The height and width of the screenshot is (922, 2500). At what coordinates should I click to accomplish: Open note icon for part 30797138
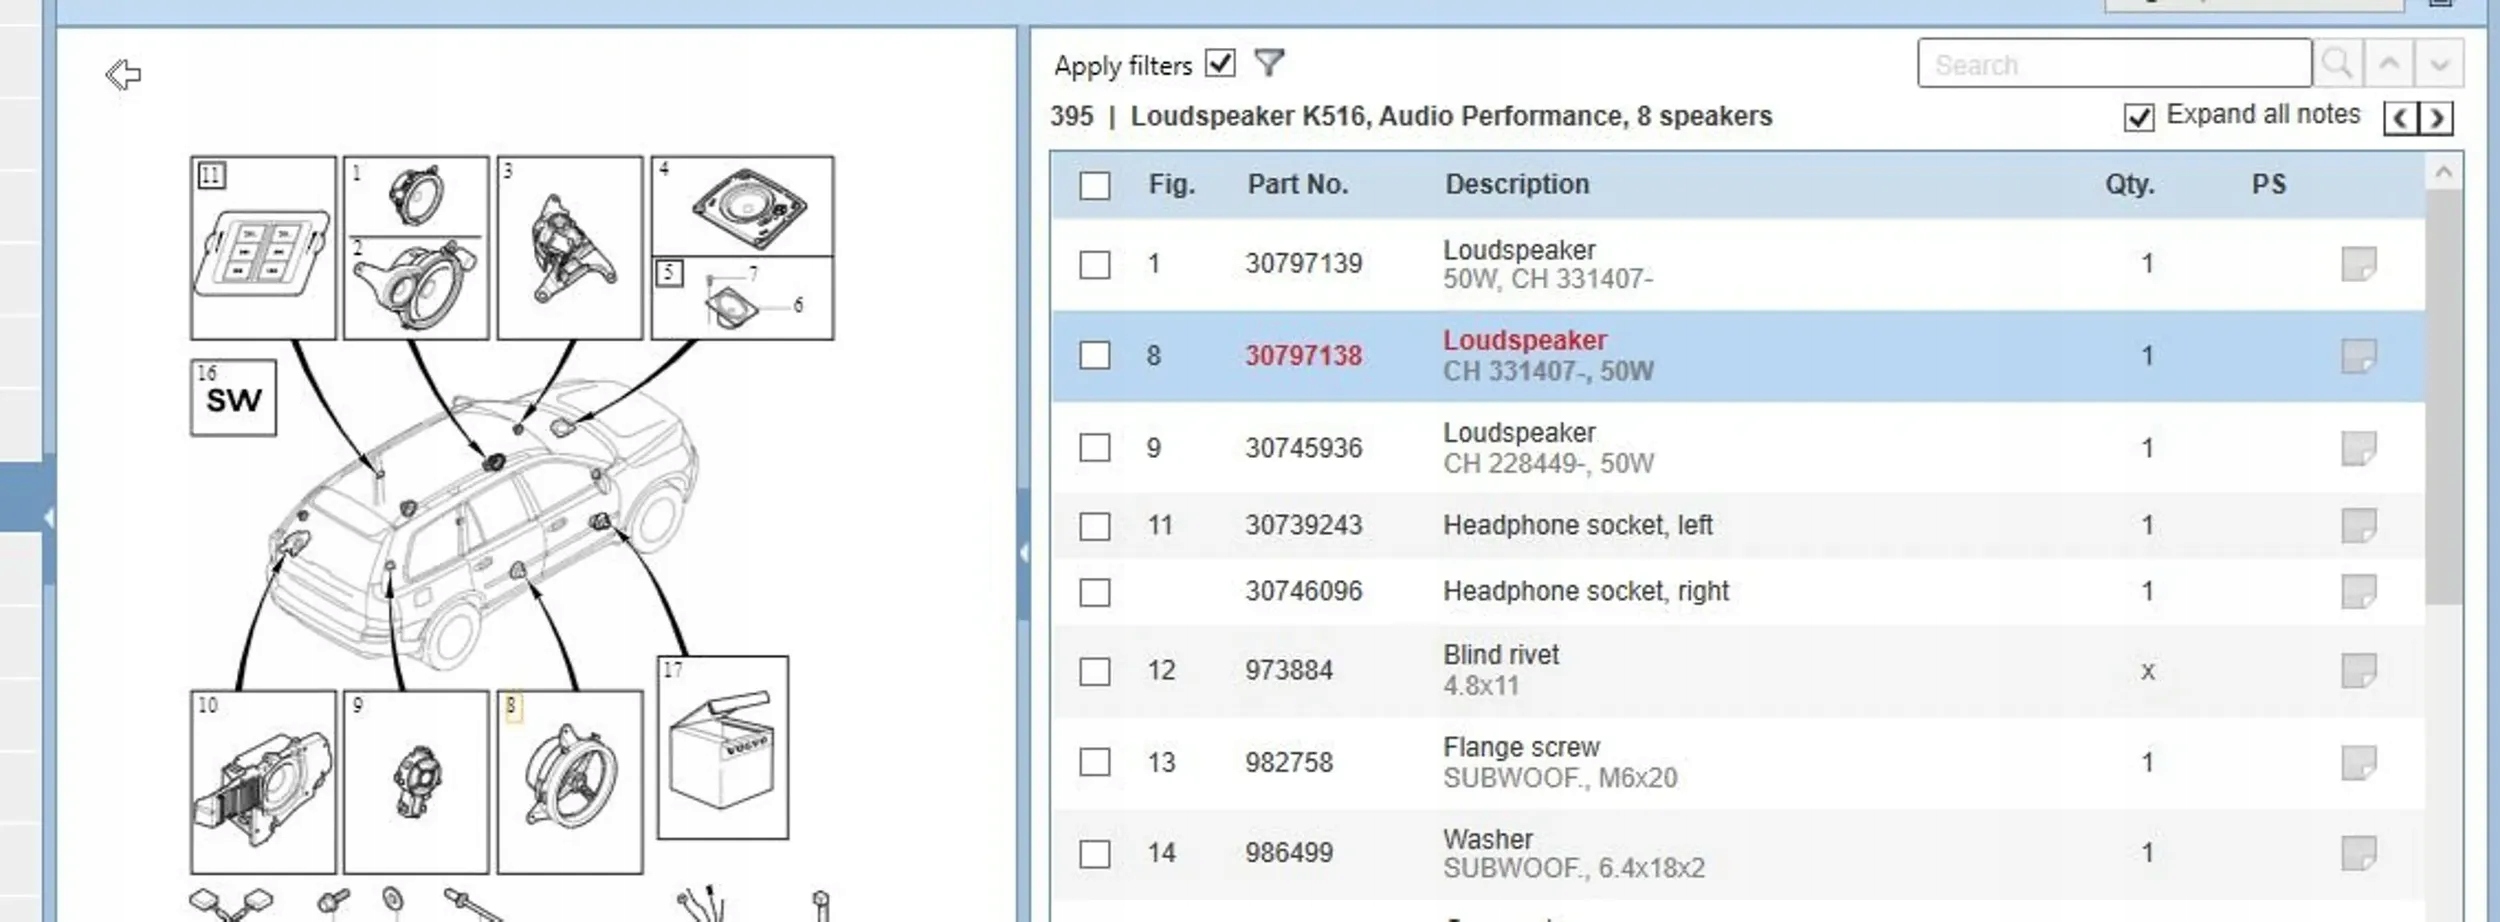point(2359,356)
